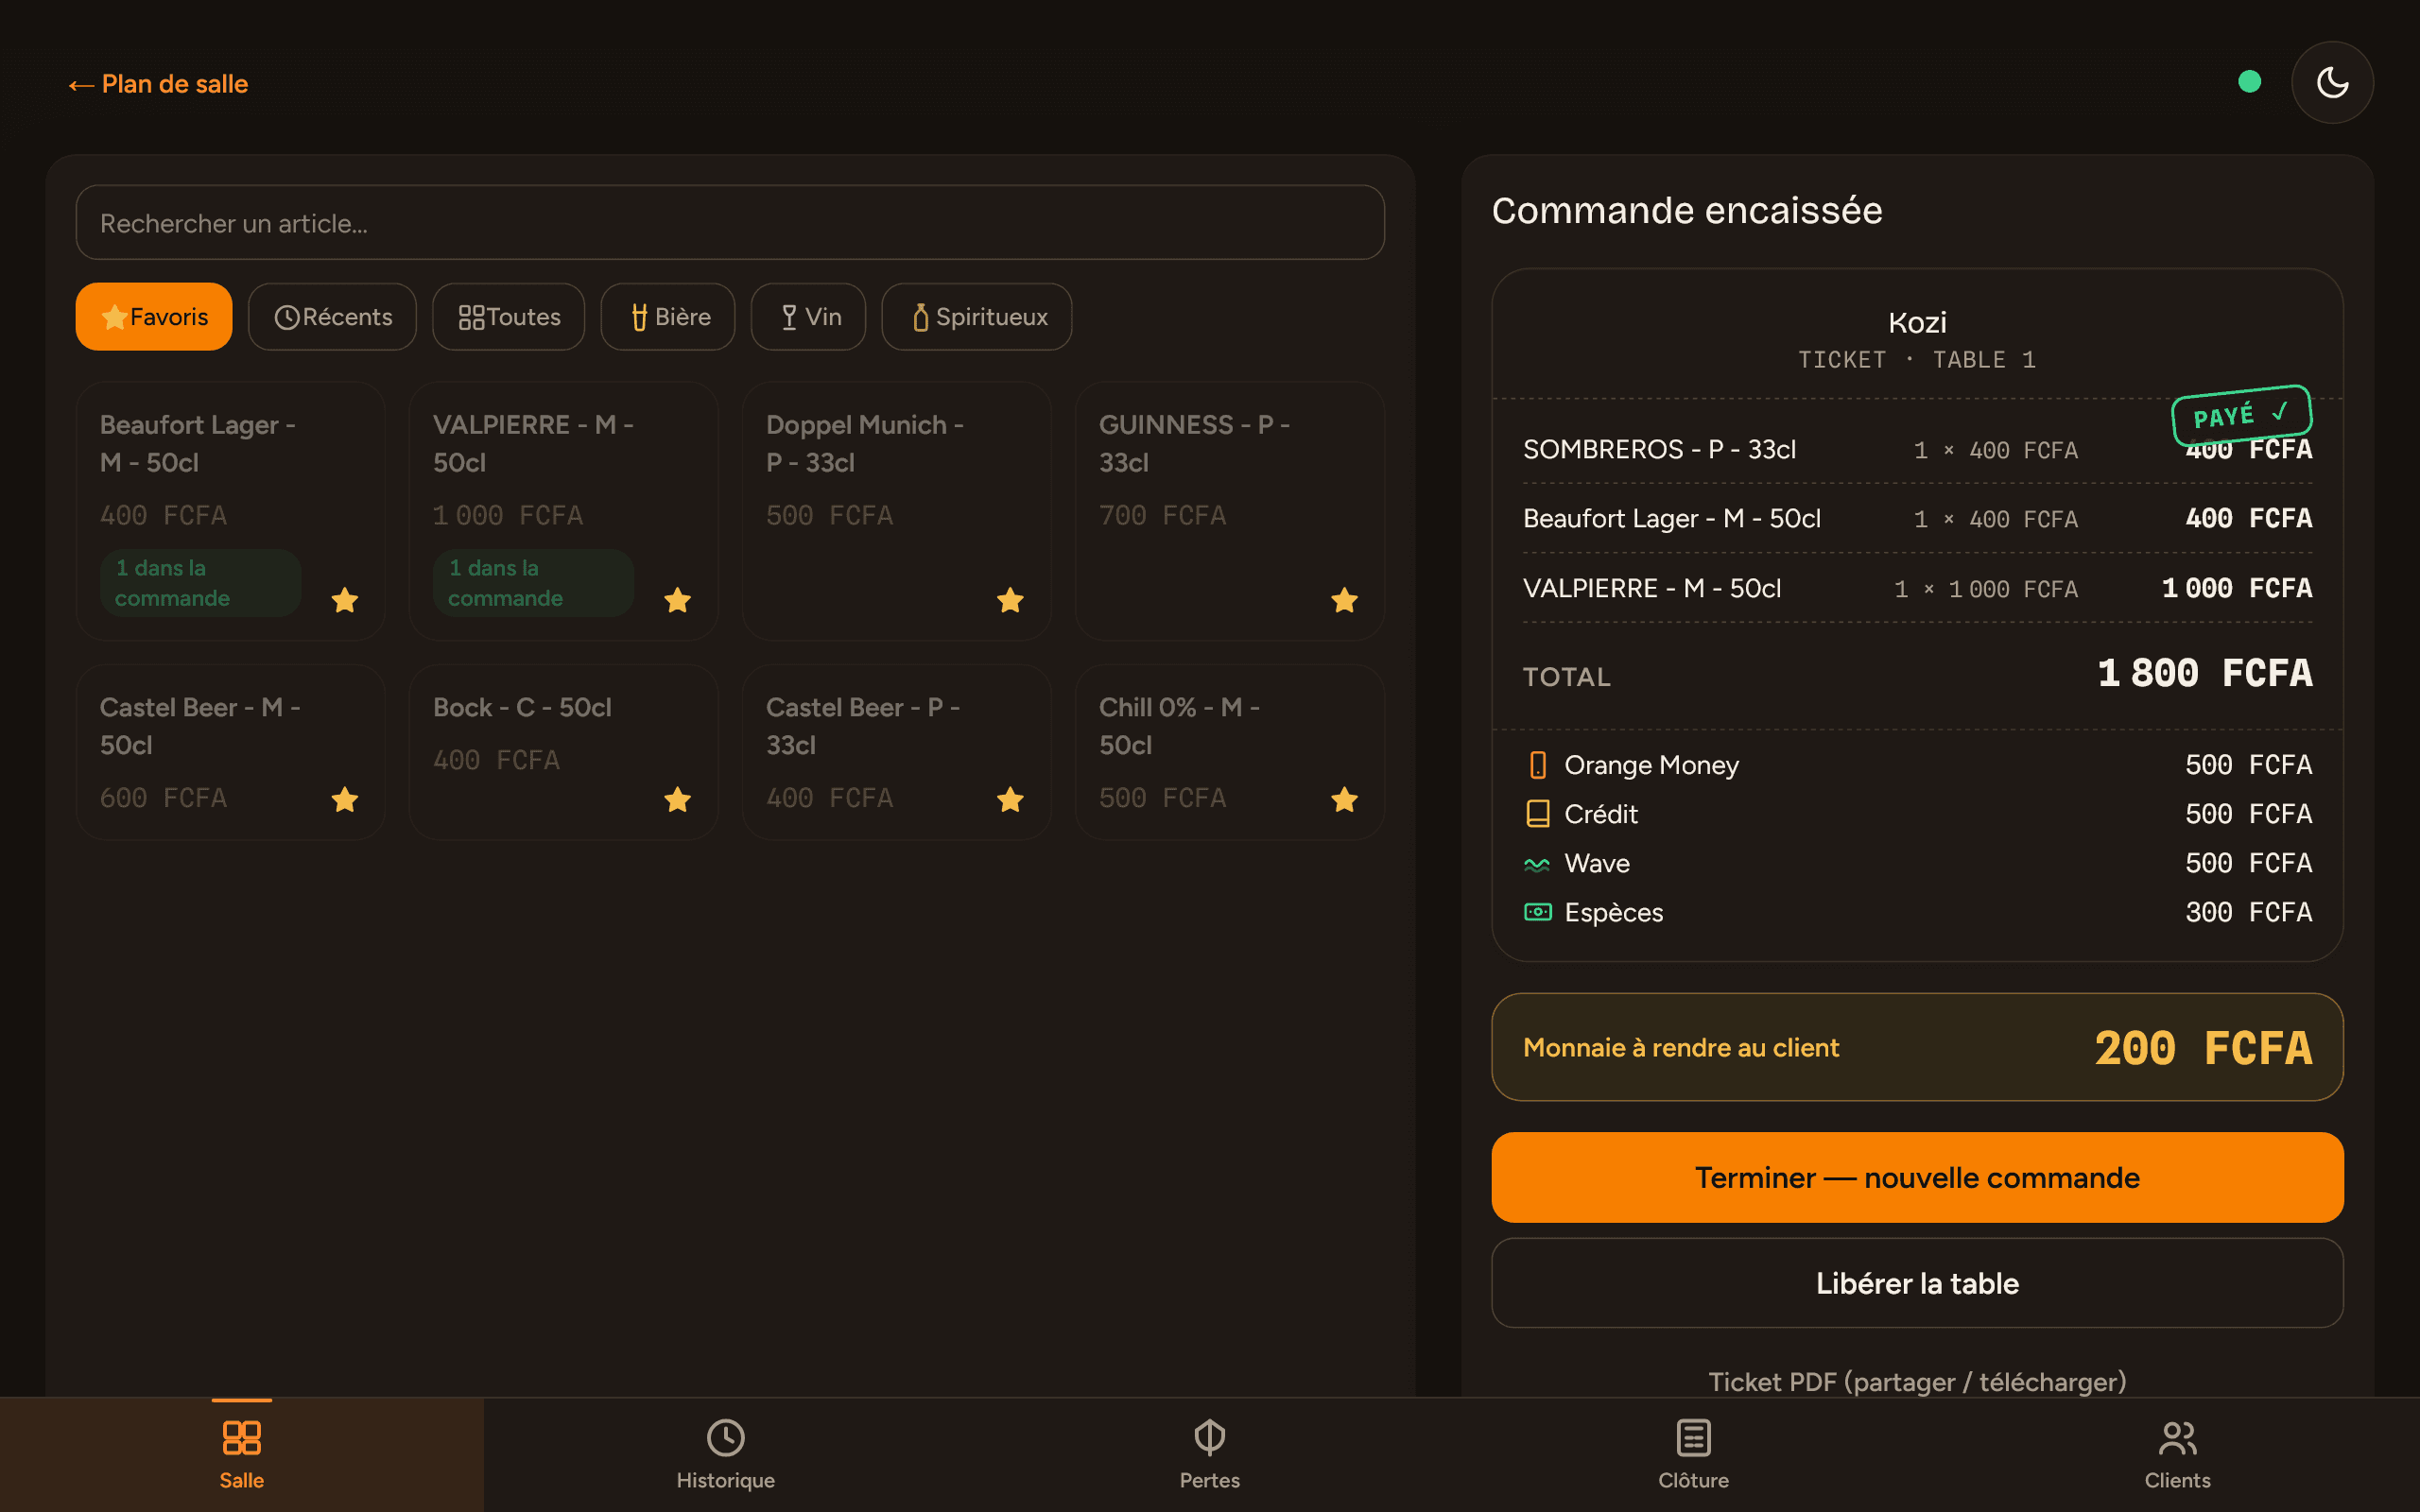
Task: Show Toutes categories
Action: click(x=508, y=317)
